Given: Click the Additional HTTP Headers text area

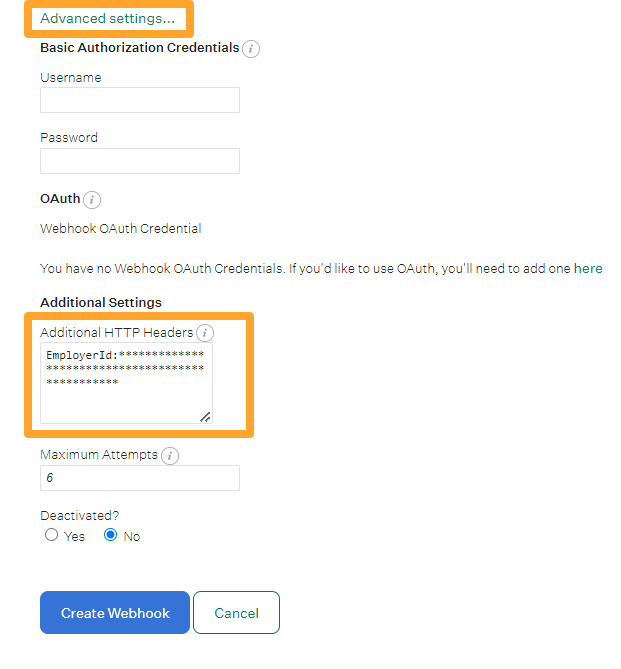Looking at the screenshot, I should pos(126,383).
